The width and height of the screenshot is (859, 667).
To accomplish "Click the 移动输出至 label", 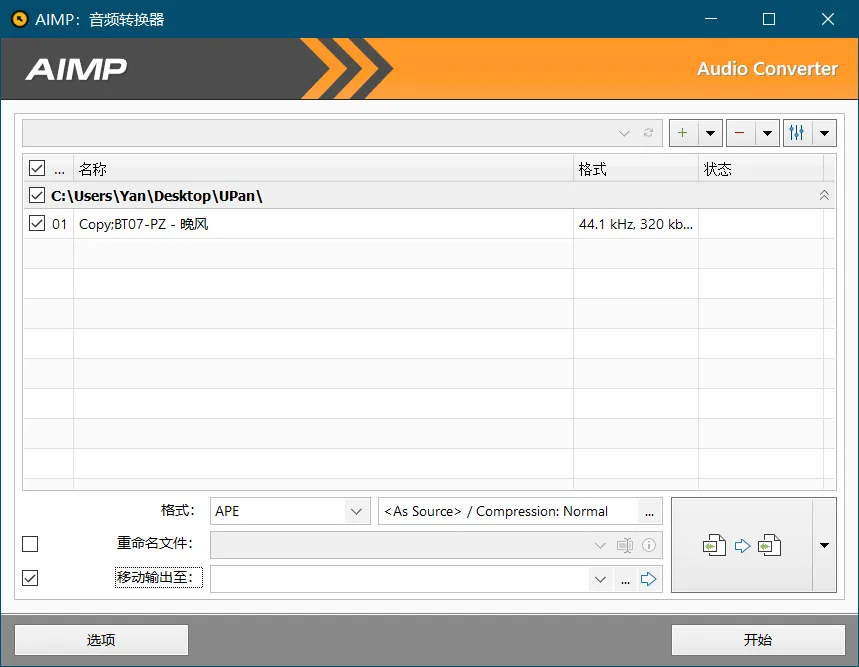I will [158, 577].
